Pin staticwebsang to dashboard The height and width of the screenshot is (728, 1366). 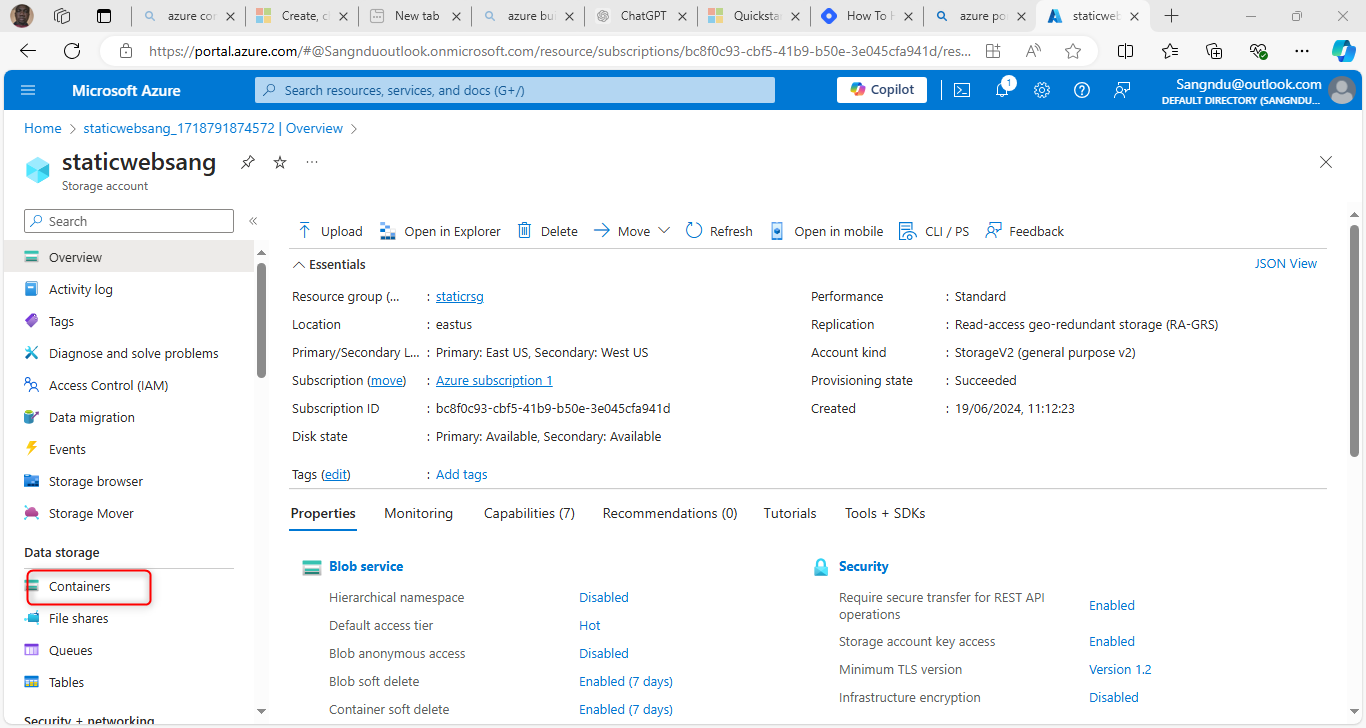coord(248,162)
